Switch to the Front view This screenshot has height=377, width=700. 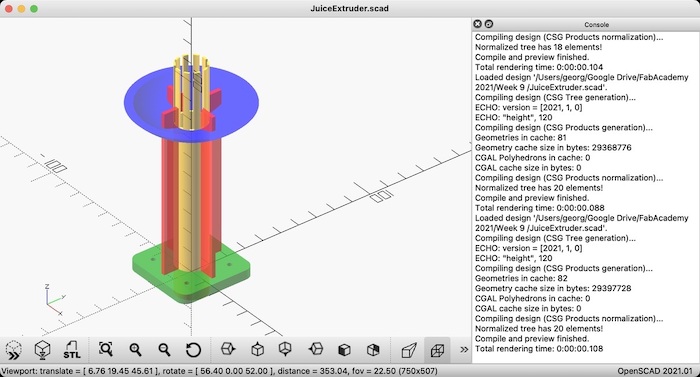(x=344, y=350)
